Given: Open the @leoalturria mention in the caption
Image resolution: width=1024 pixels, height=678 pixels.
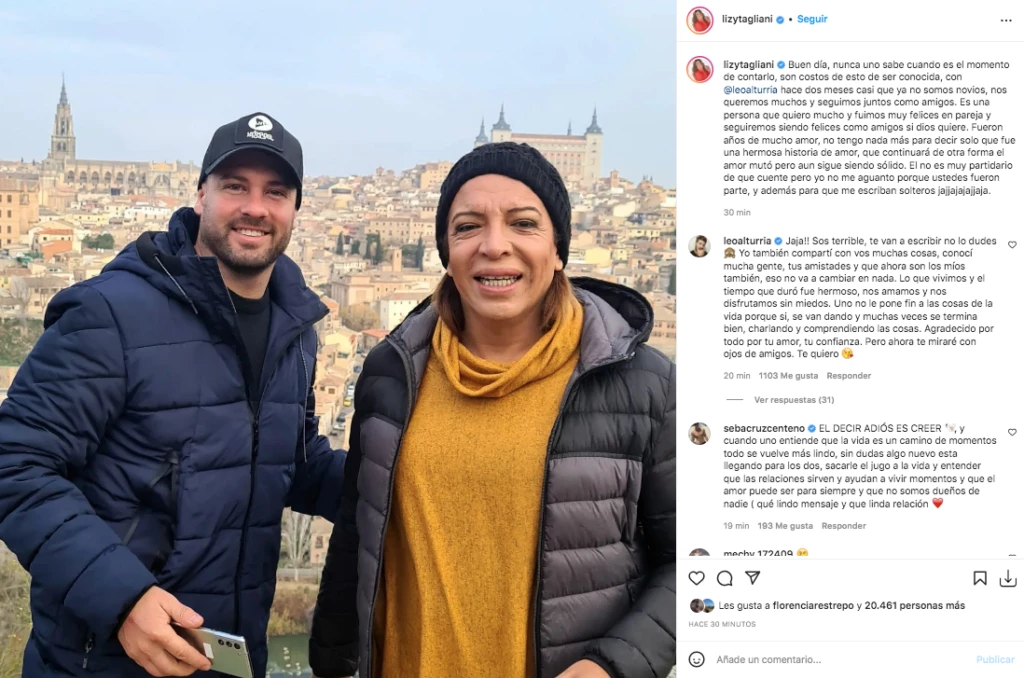Looking at the screenshot, I should click(750, 89).
